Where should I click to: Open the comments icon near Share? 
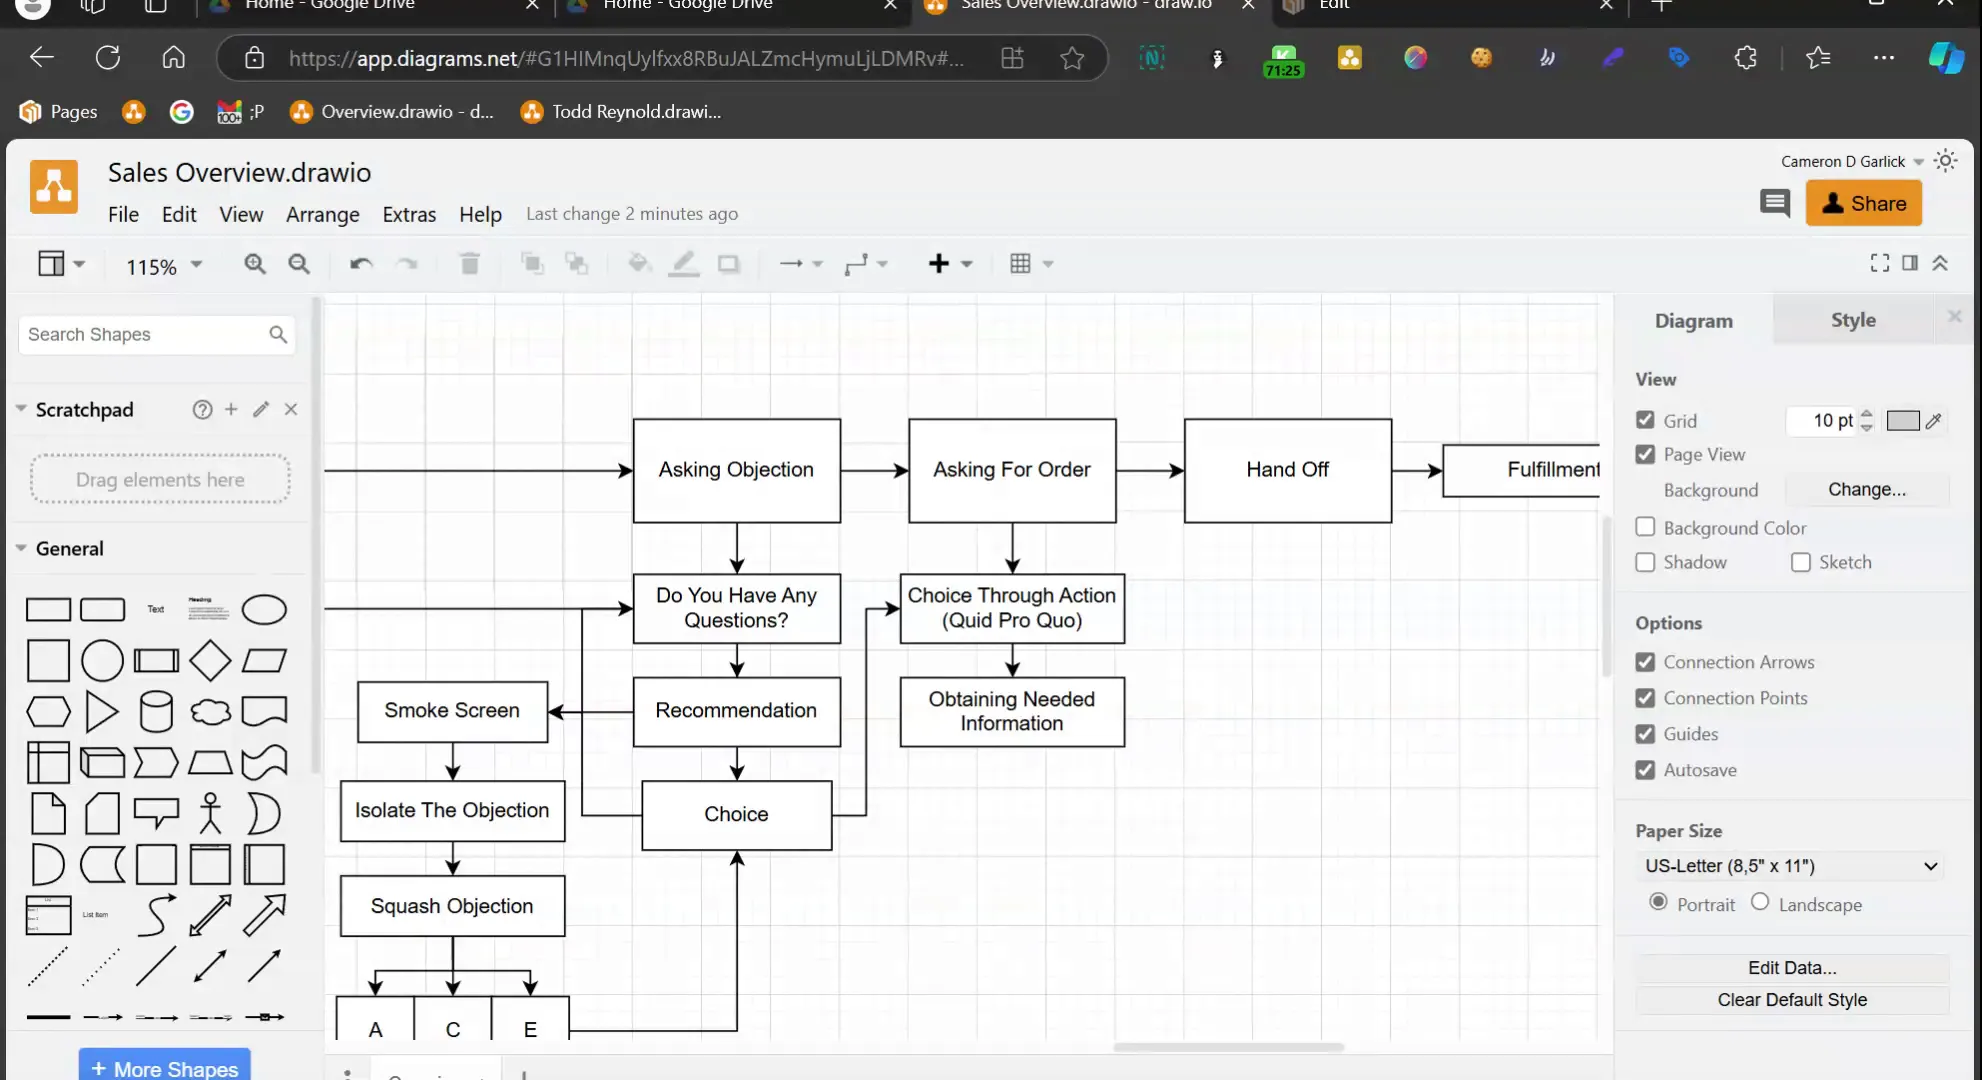coord(1775,203)
